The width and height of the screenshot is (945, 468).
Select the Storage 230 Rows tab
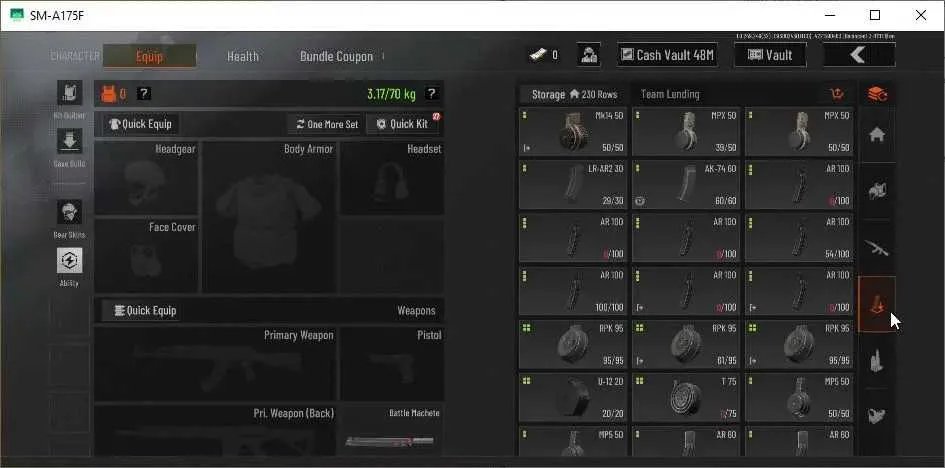point(574,94)
